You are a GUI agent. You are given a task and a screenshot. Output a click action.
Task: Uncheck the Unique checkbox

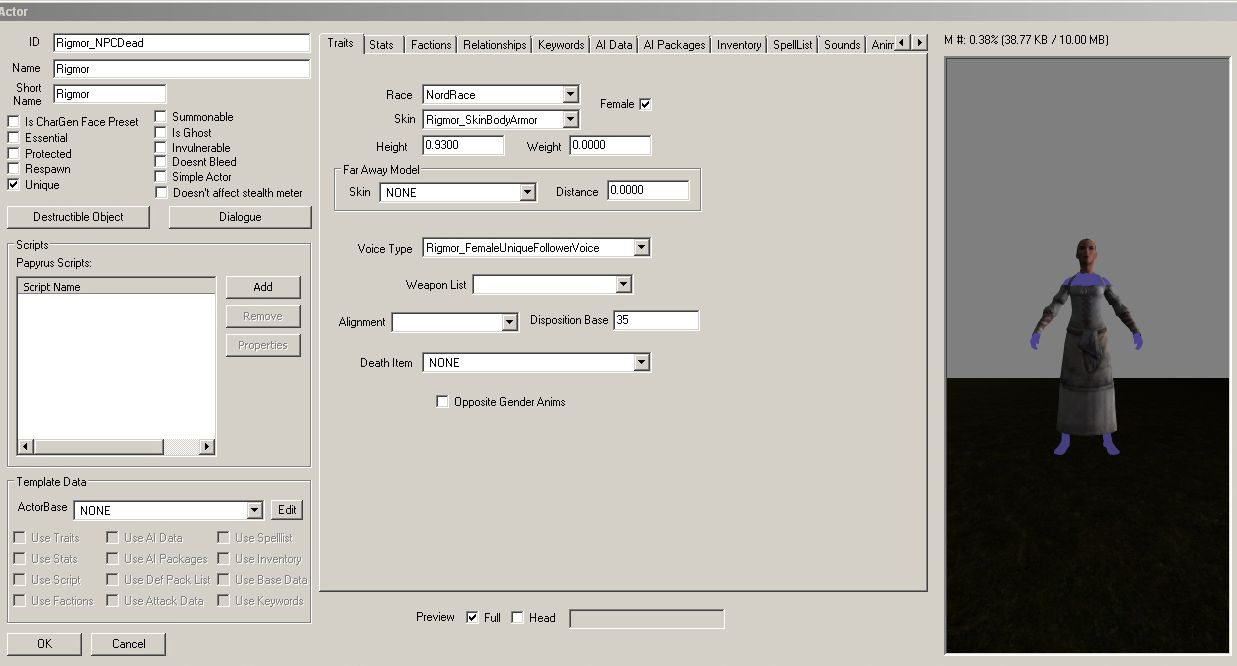pyautogui.click(x=14, y=185)
